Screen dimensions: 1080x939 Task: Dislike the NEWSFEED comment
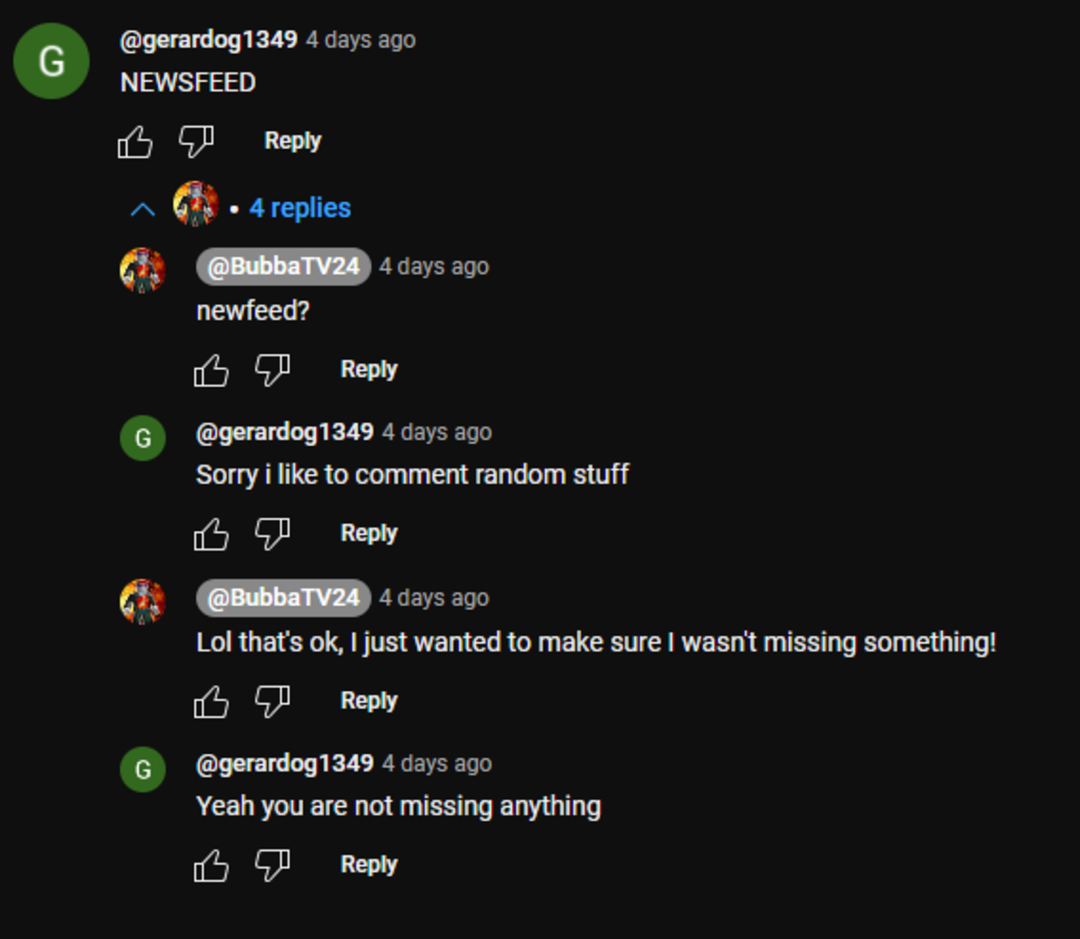coord(196,141)
